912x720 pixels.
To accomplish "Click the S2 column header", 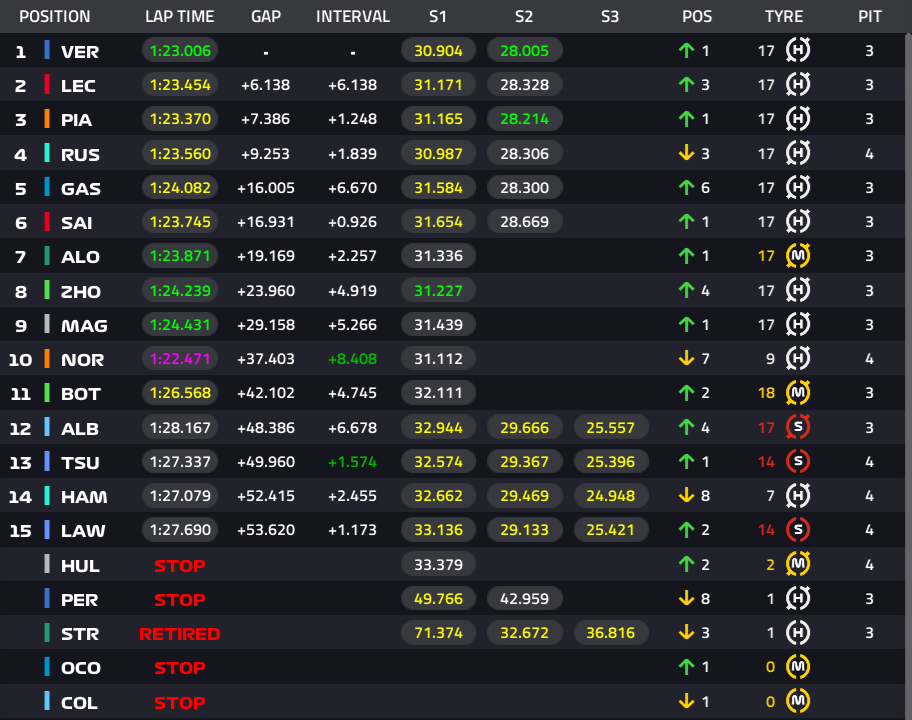I will (x=524, y=16).
